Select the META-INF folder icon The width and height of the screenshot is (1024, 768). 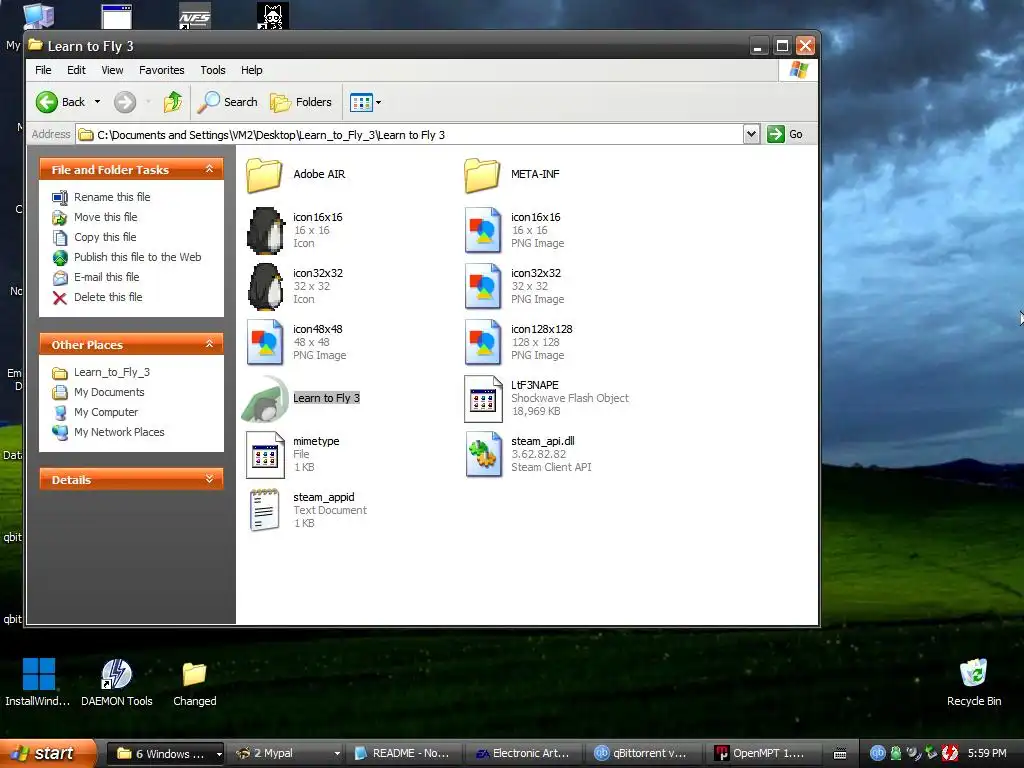tap(482, 175)
